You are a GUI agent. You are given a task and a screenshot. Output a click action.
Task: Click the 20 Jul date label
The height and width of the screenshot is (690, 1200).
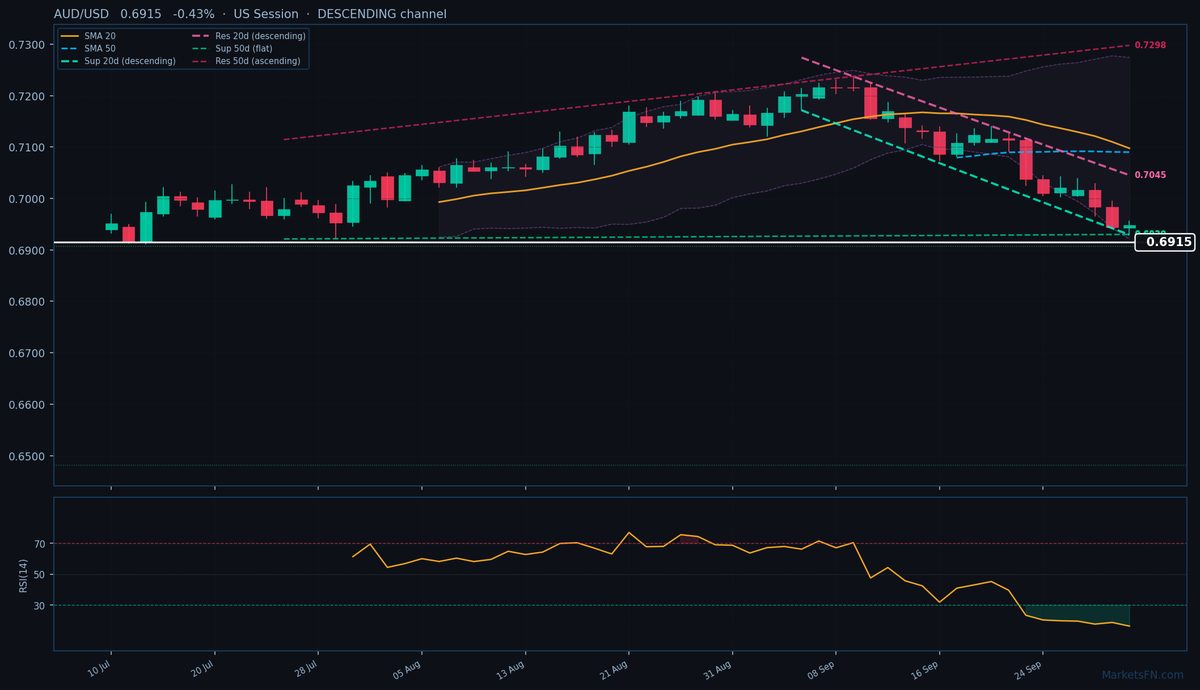pos(202,669)
